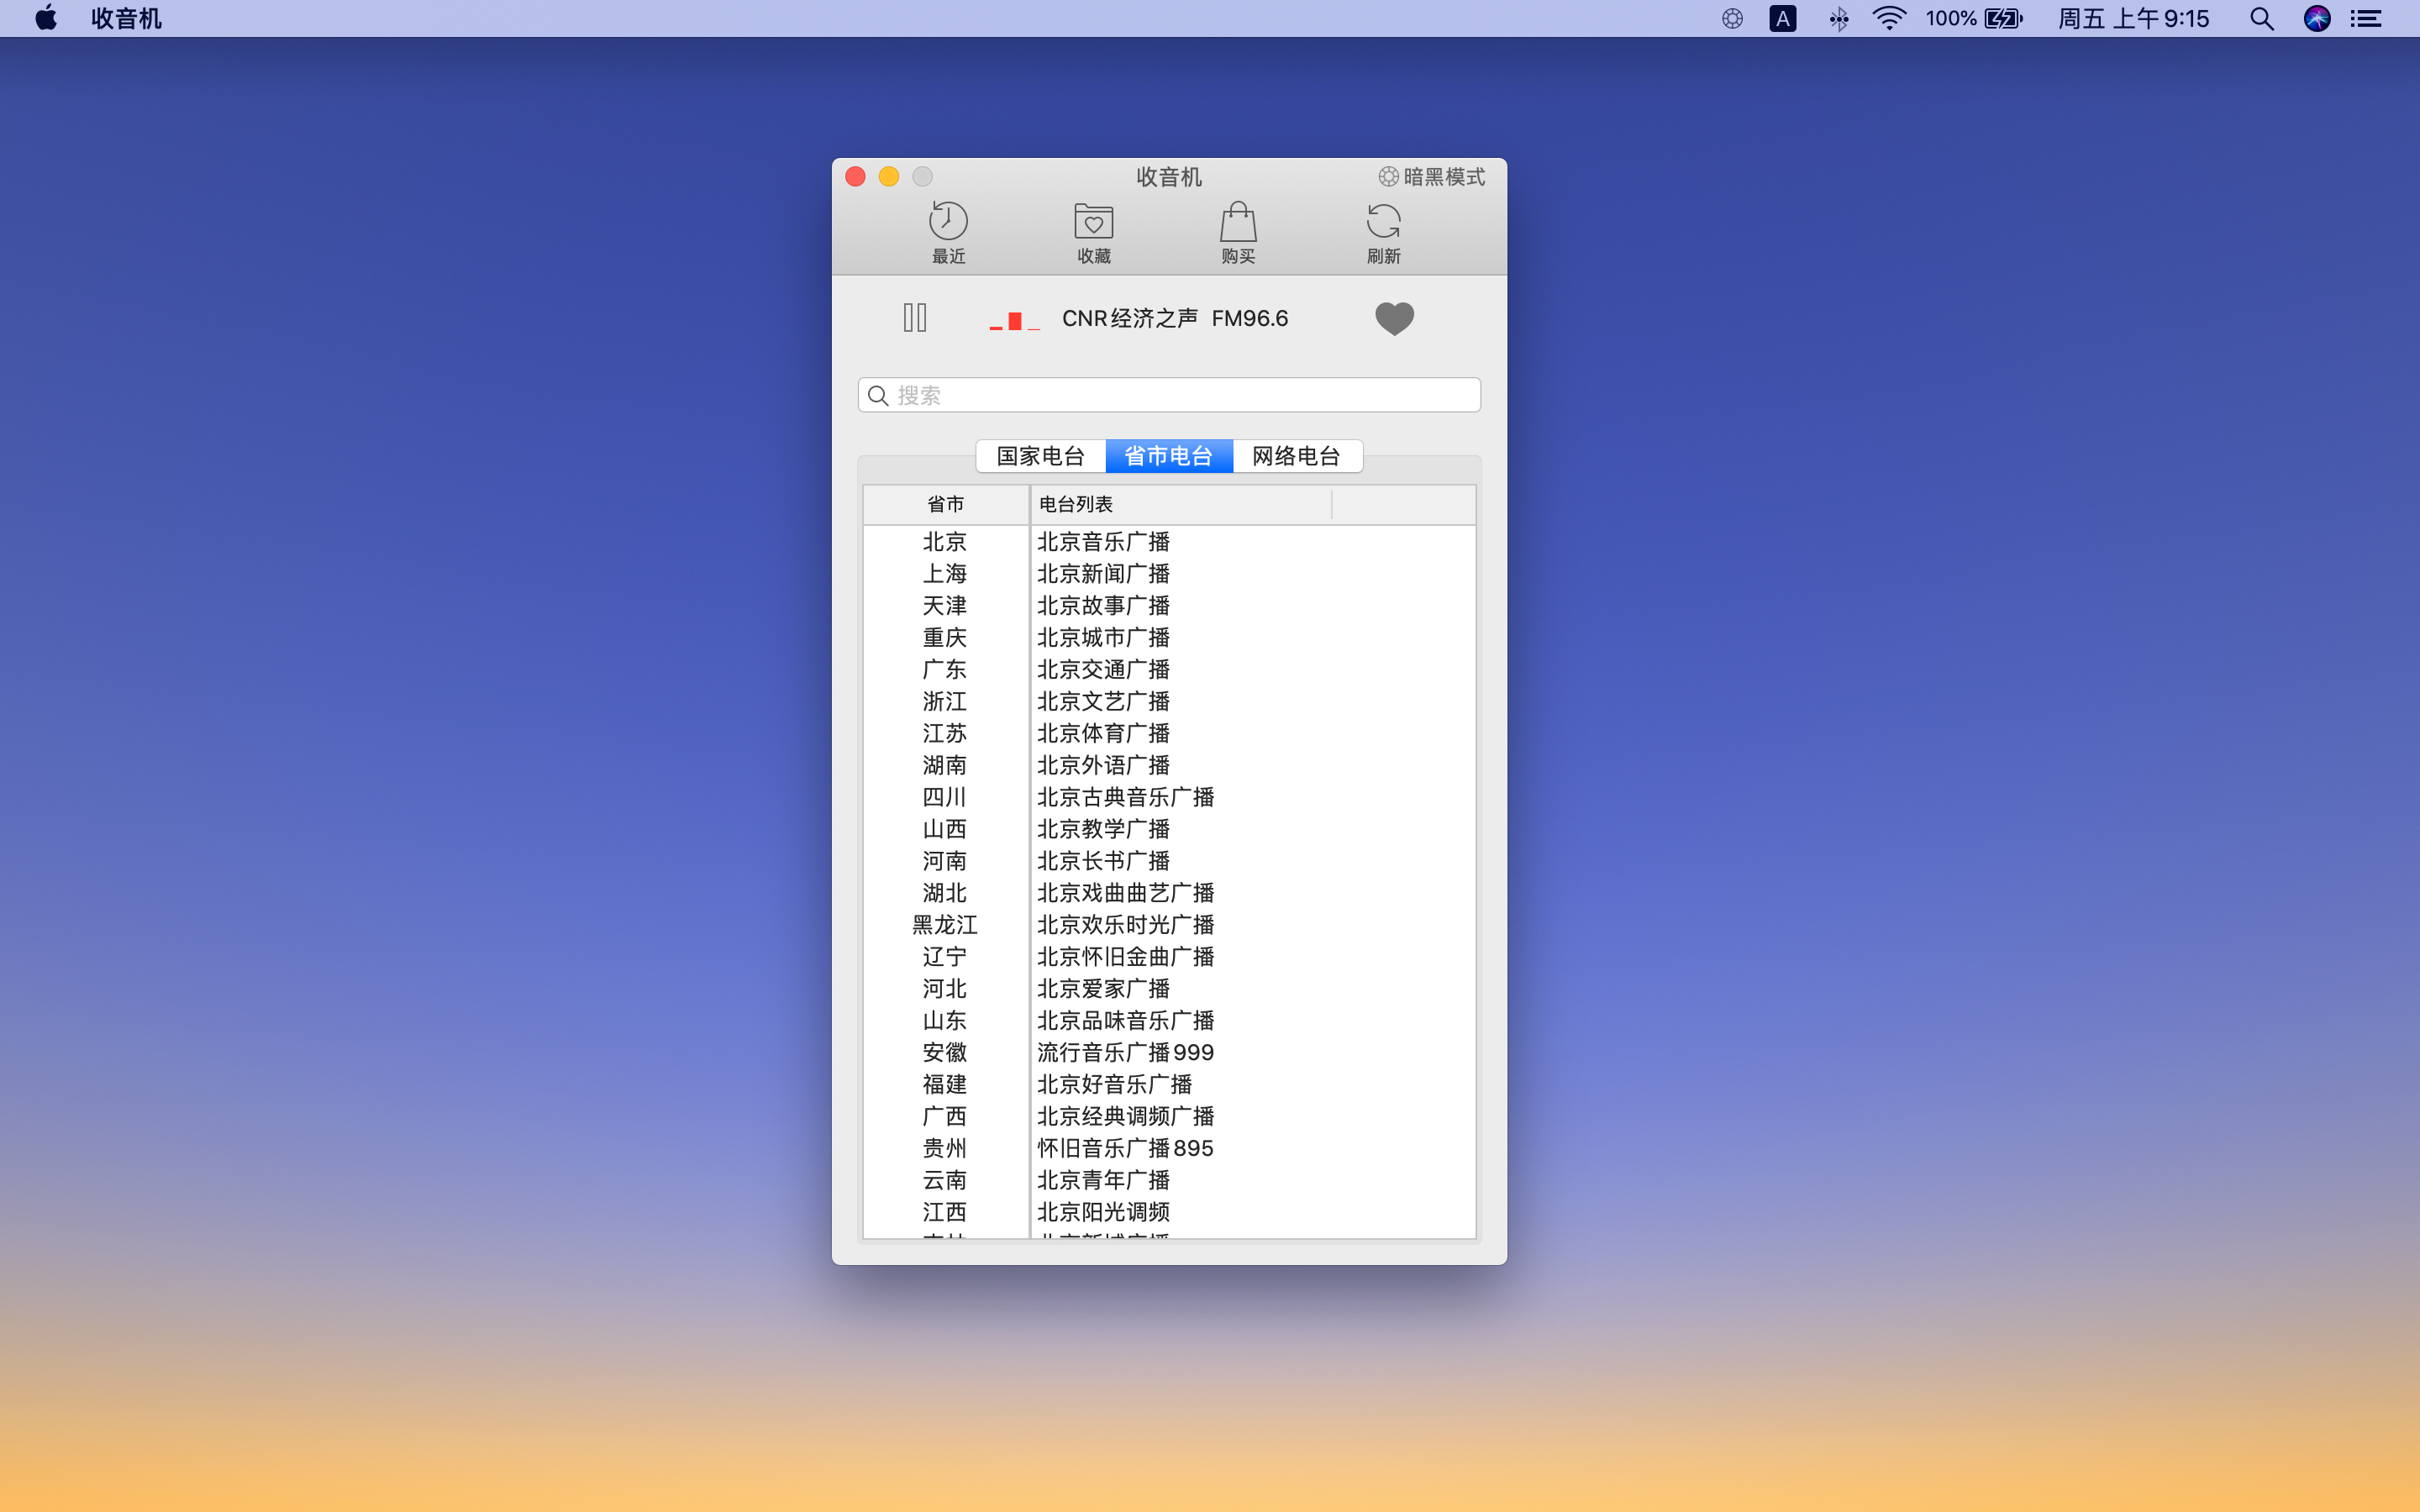Select province 北京 in the list
Screen dimensions: 2420x1512
[x=945, y=542]
